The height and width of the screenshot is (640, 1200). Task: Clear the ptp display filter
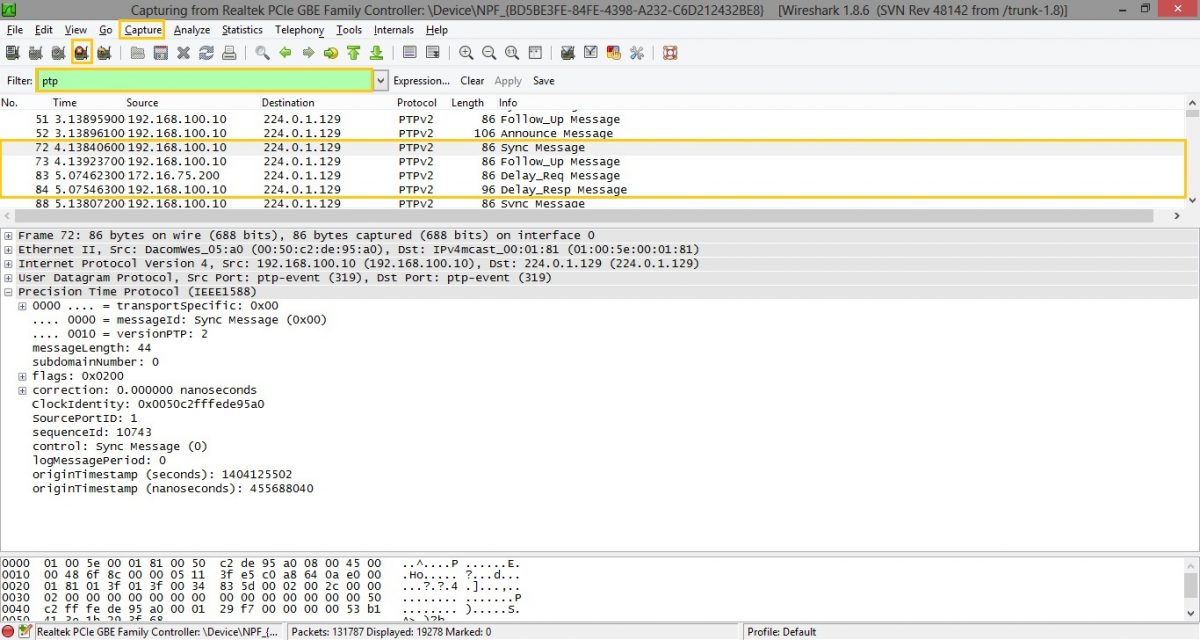pyautogui.click(x=471, y=80)
